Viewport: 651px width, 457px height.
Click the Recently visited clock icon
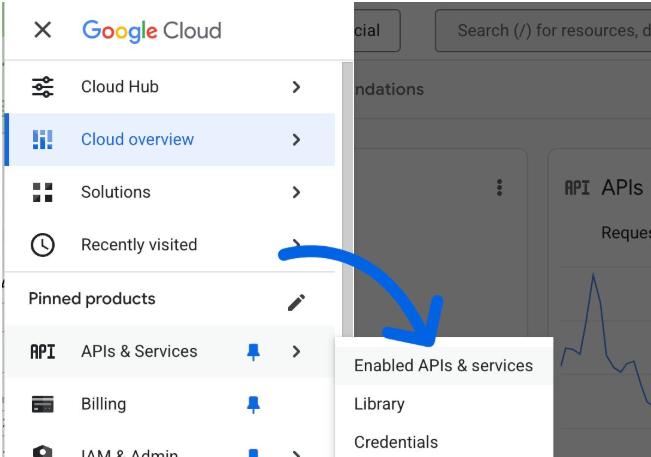point(42,245)
